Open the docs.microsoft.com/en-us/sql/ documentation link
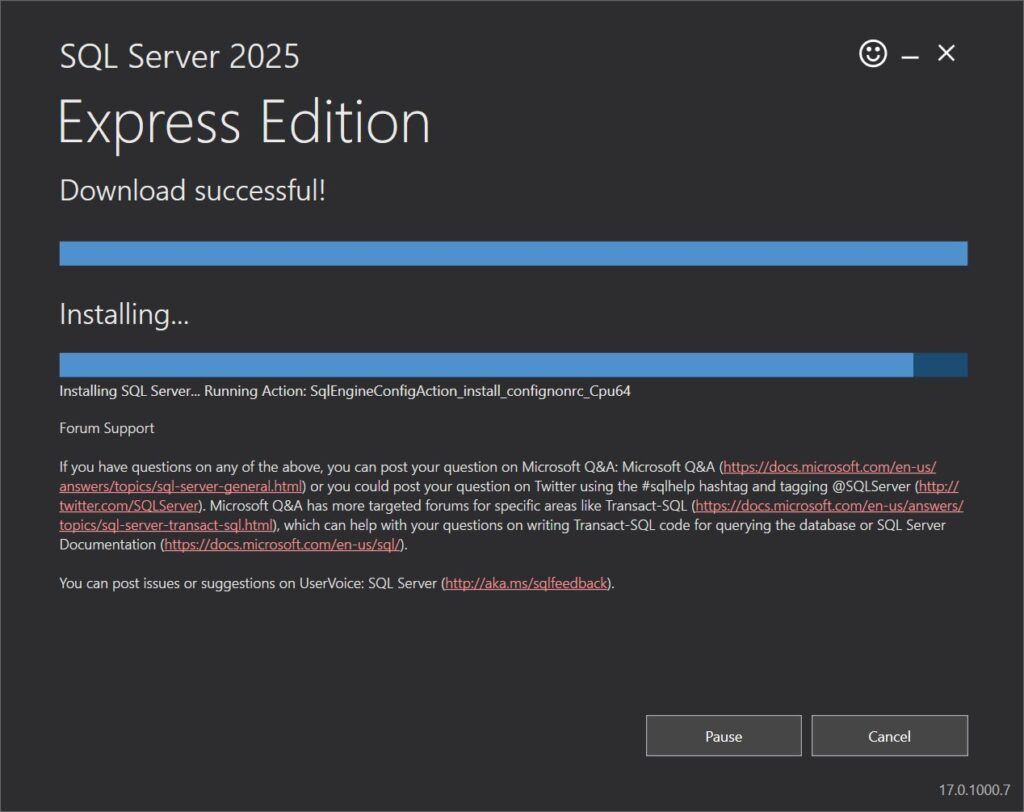The image size is (1024, 812). [x=281, y=545]
